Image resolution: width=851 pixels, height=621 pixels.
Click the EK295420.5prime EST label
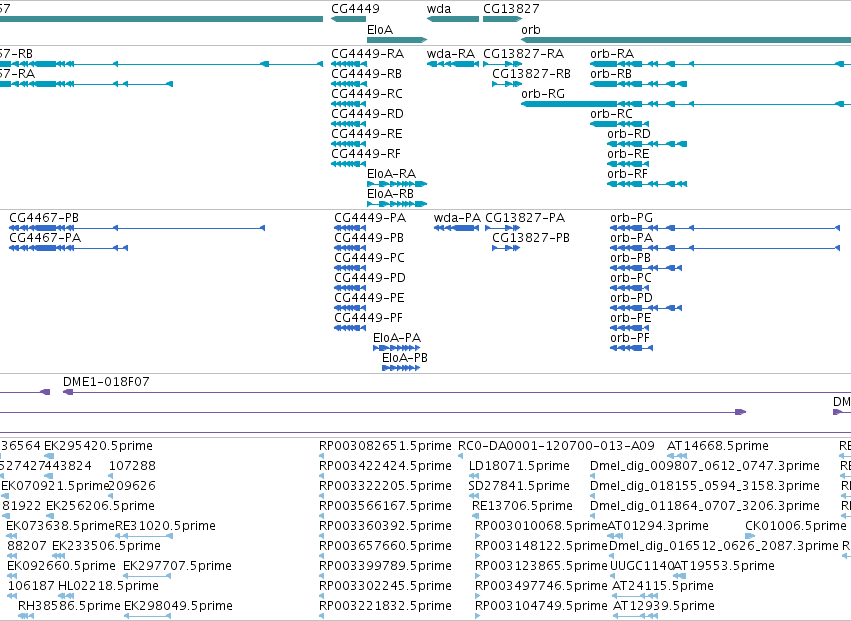click(98, 446)
